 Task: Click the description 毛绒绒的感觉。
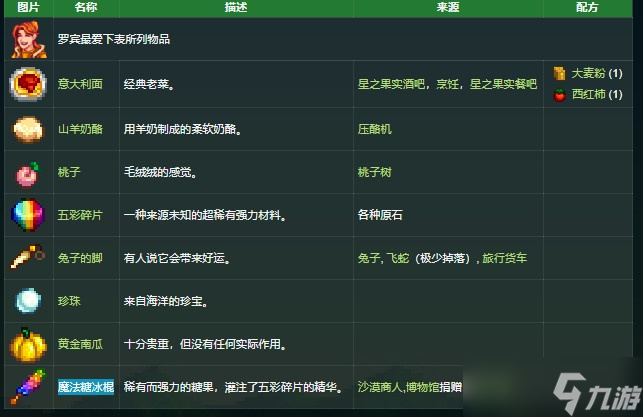point(161,172)
